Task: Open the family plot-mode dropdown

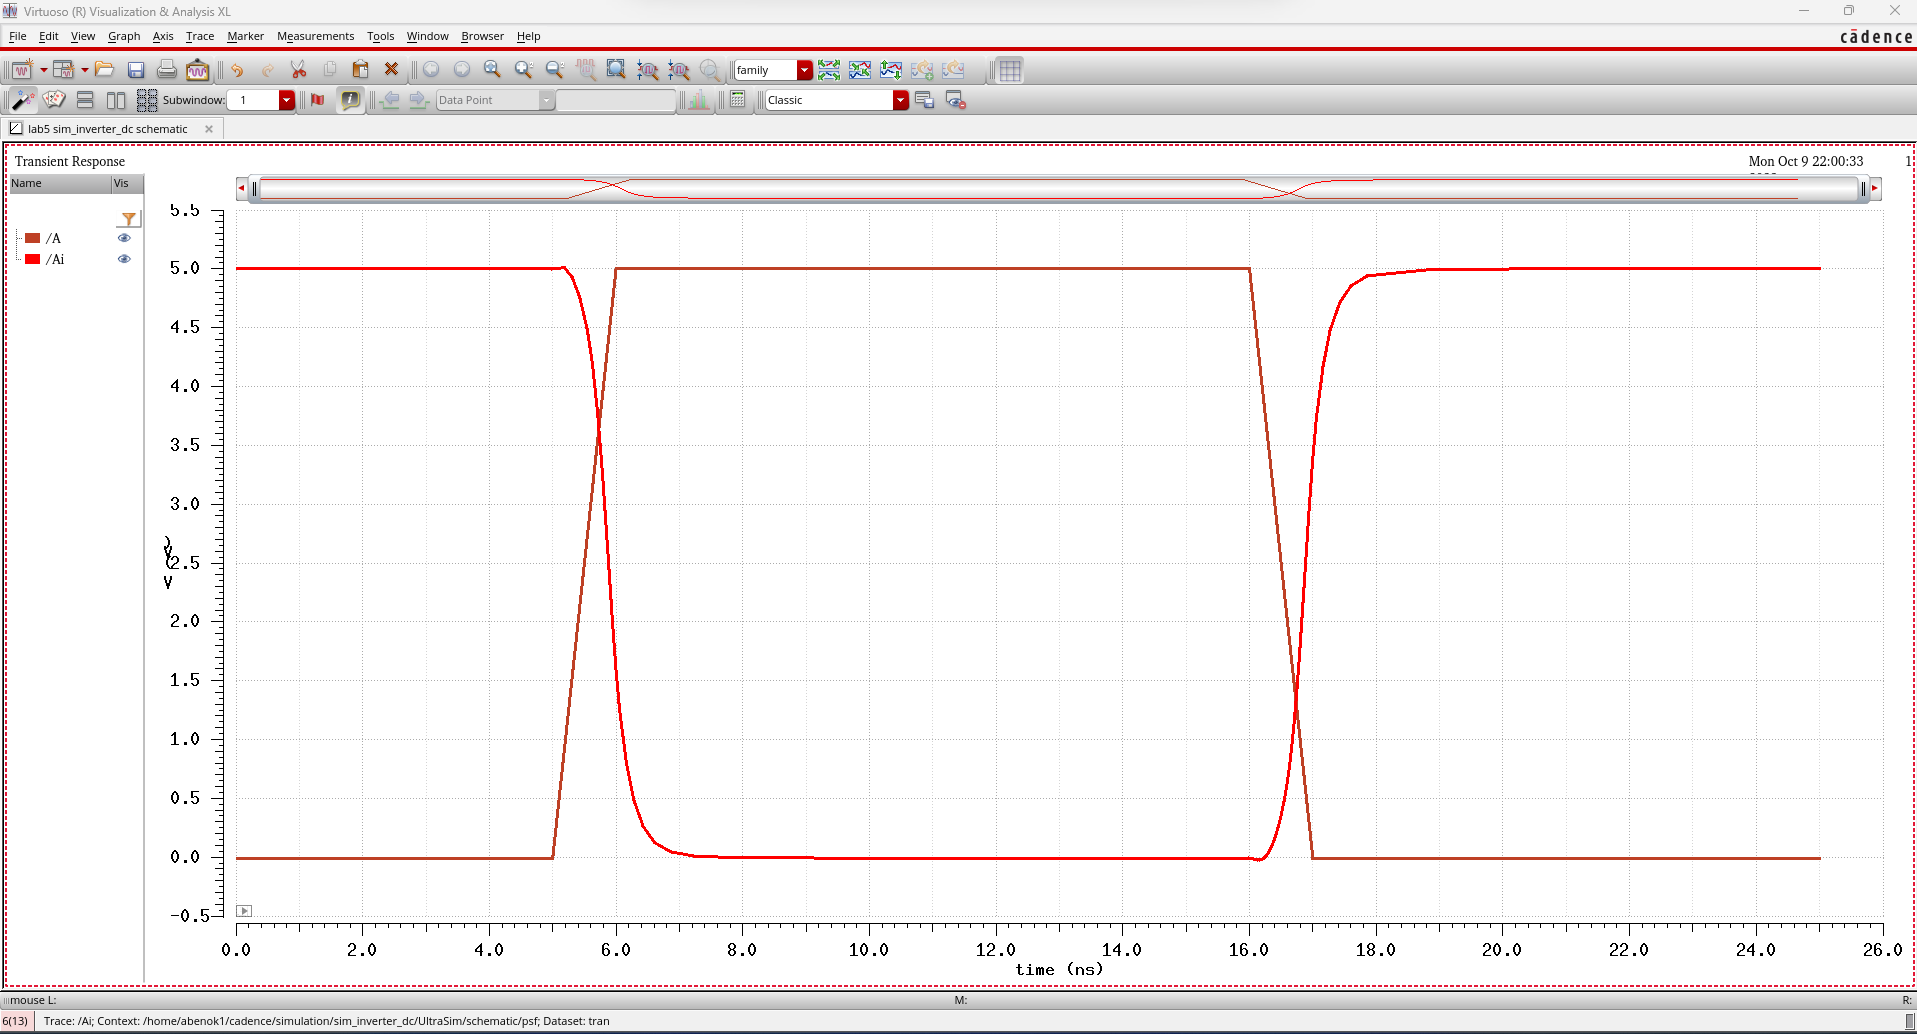Action: tap(805, 70)
